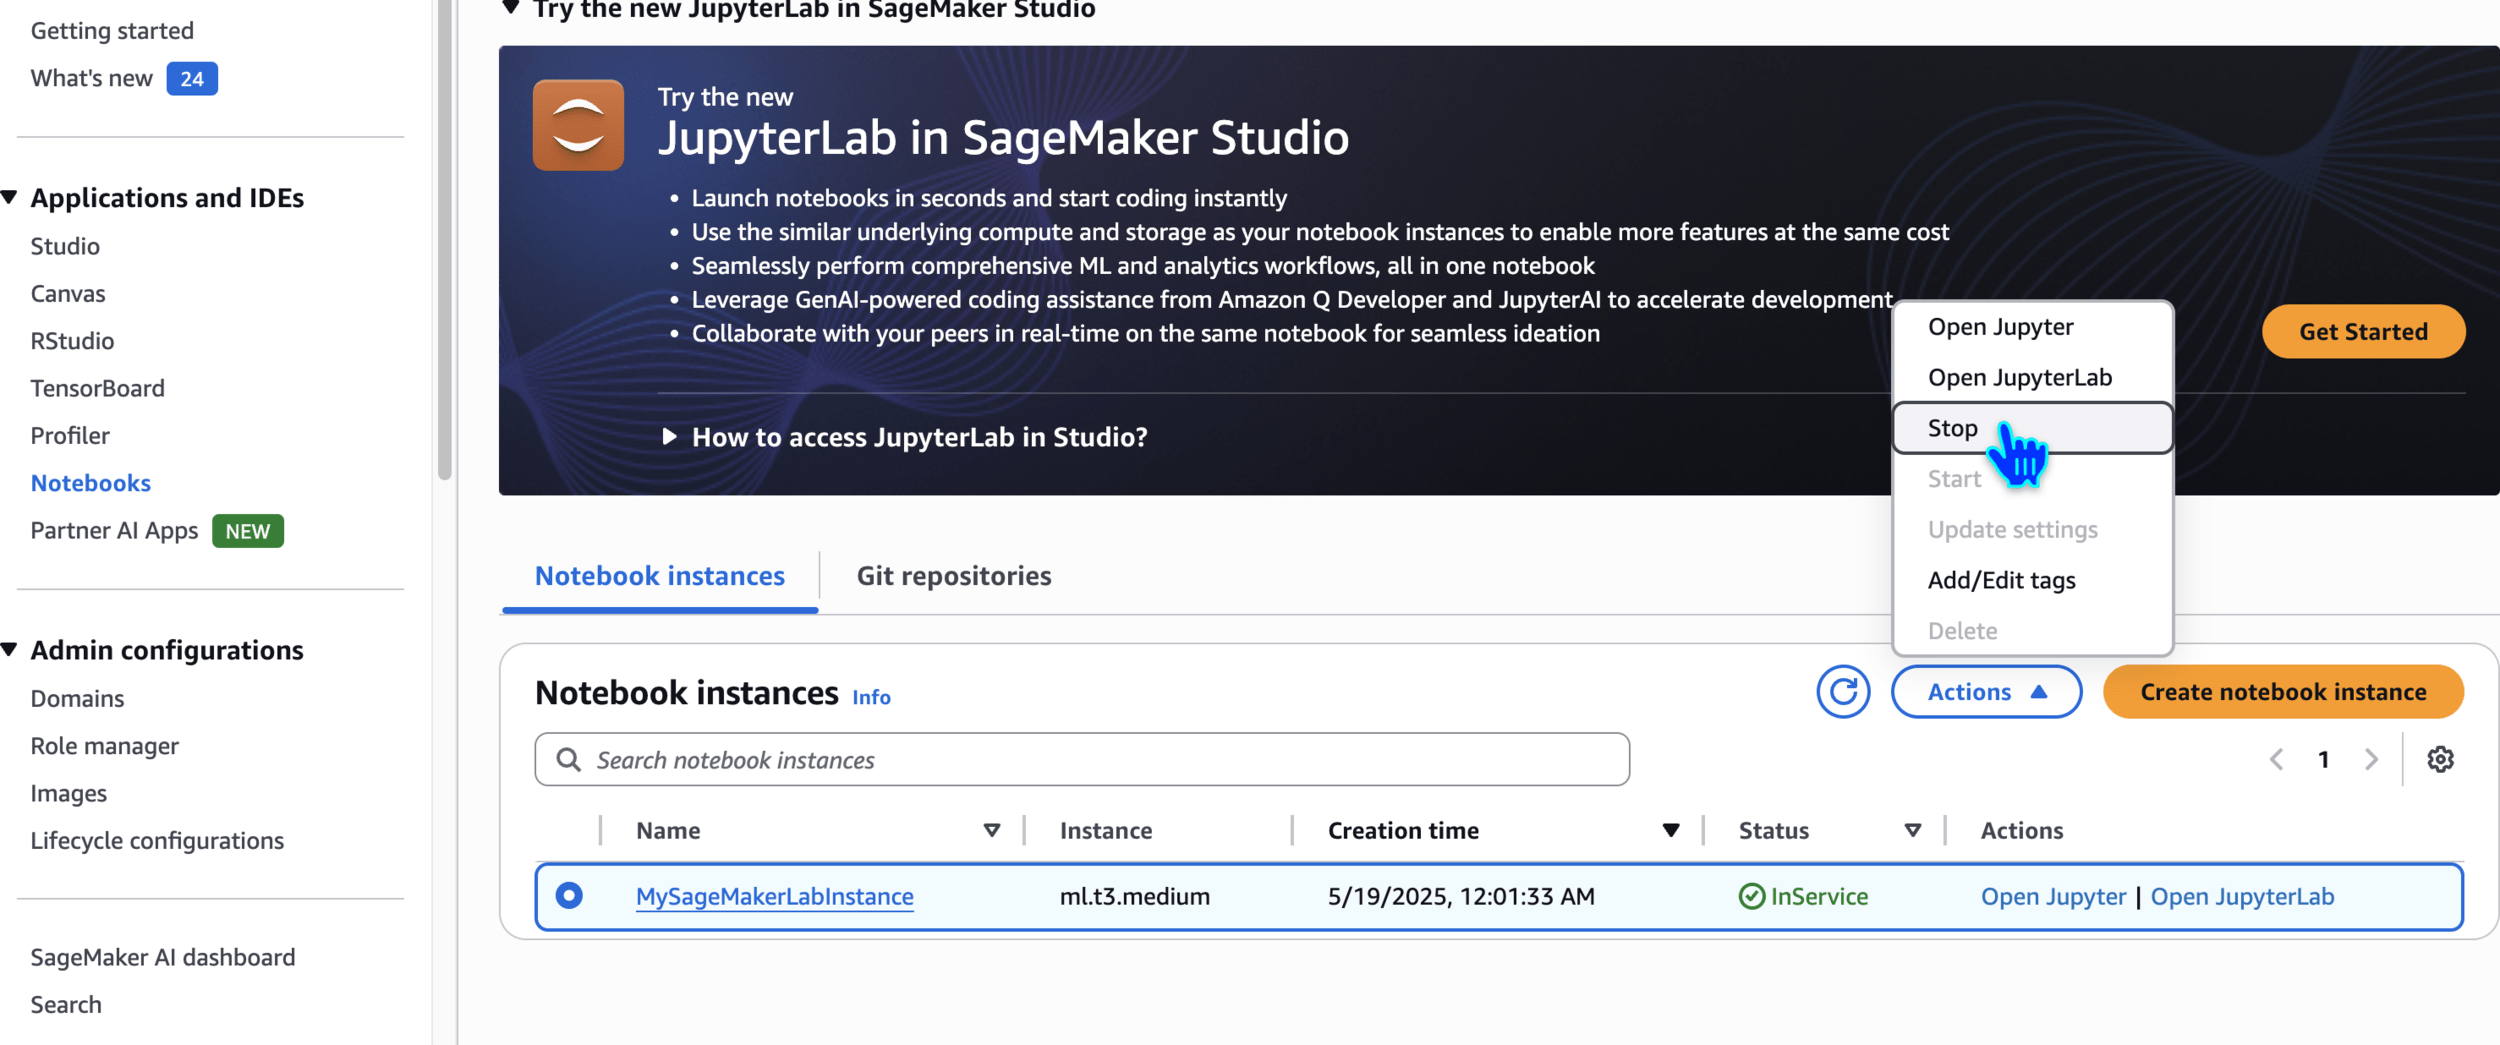Go to previous page chevron

[2277, 760]
